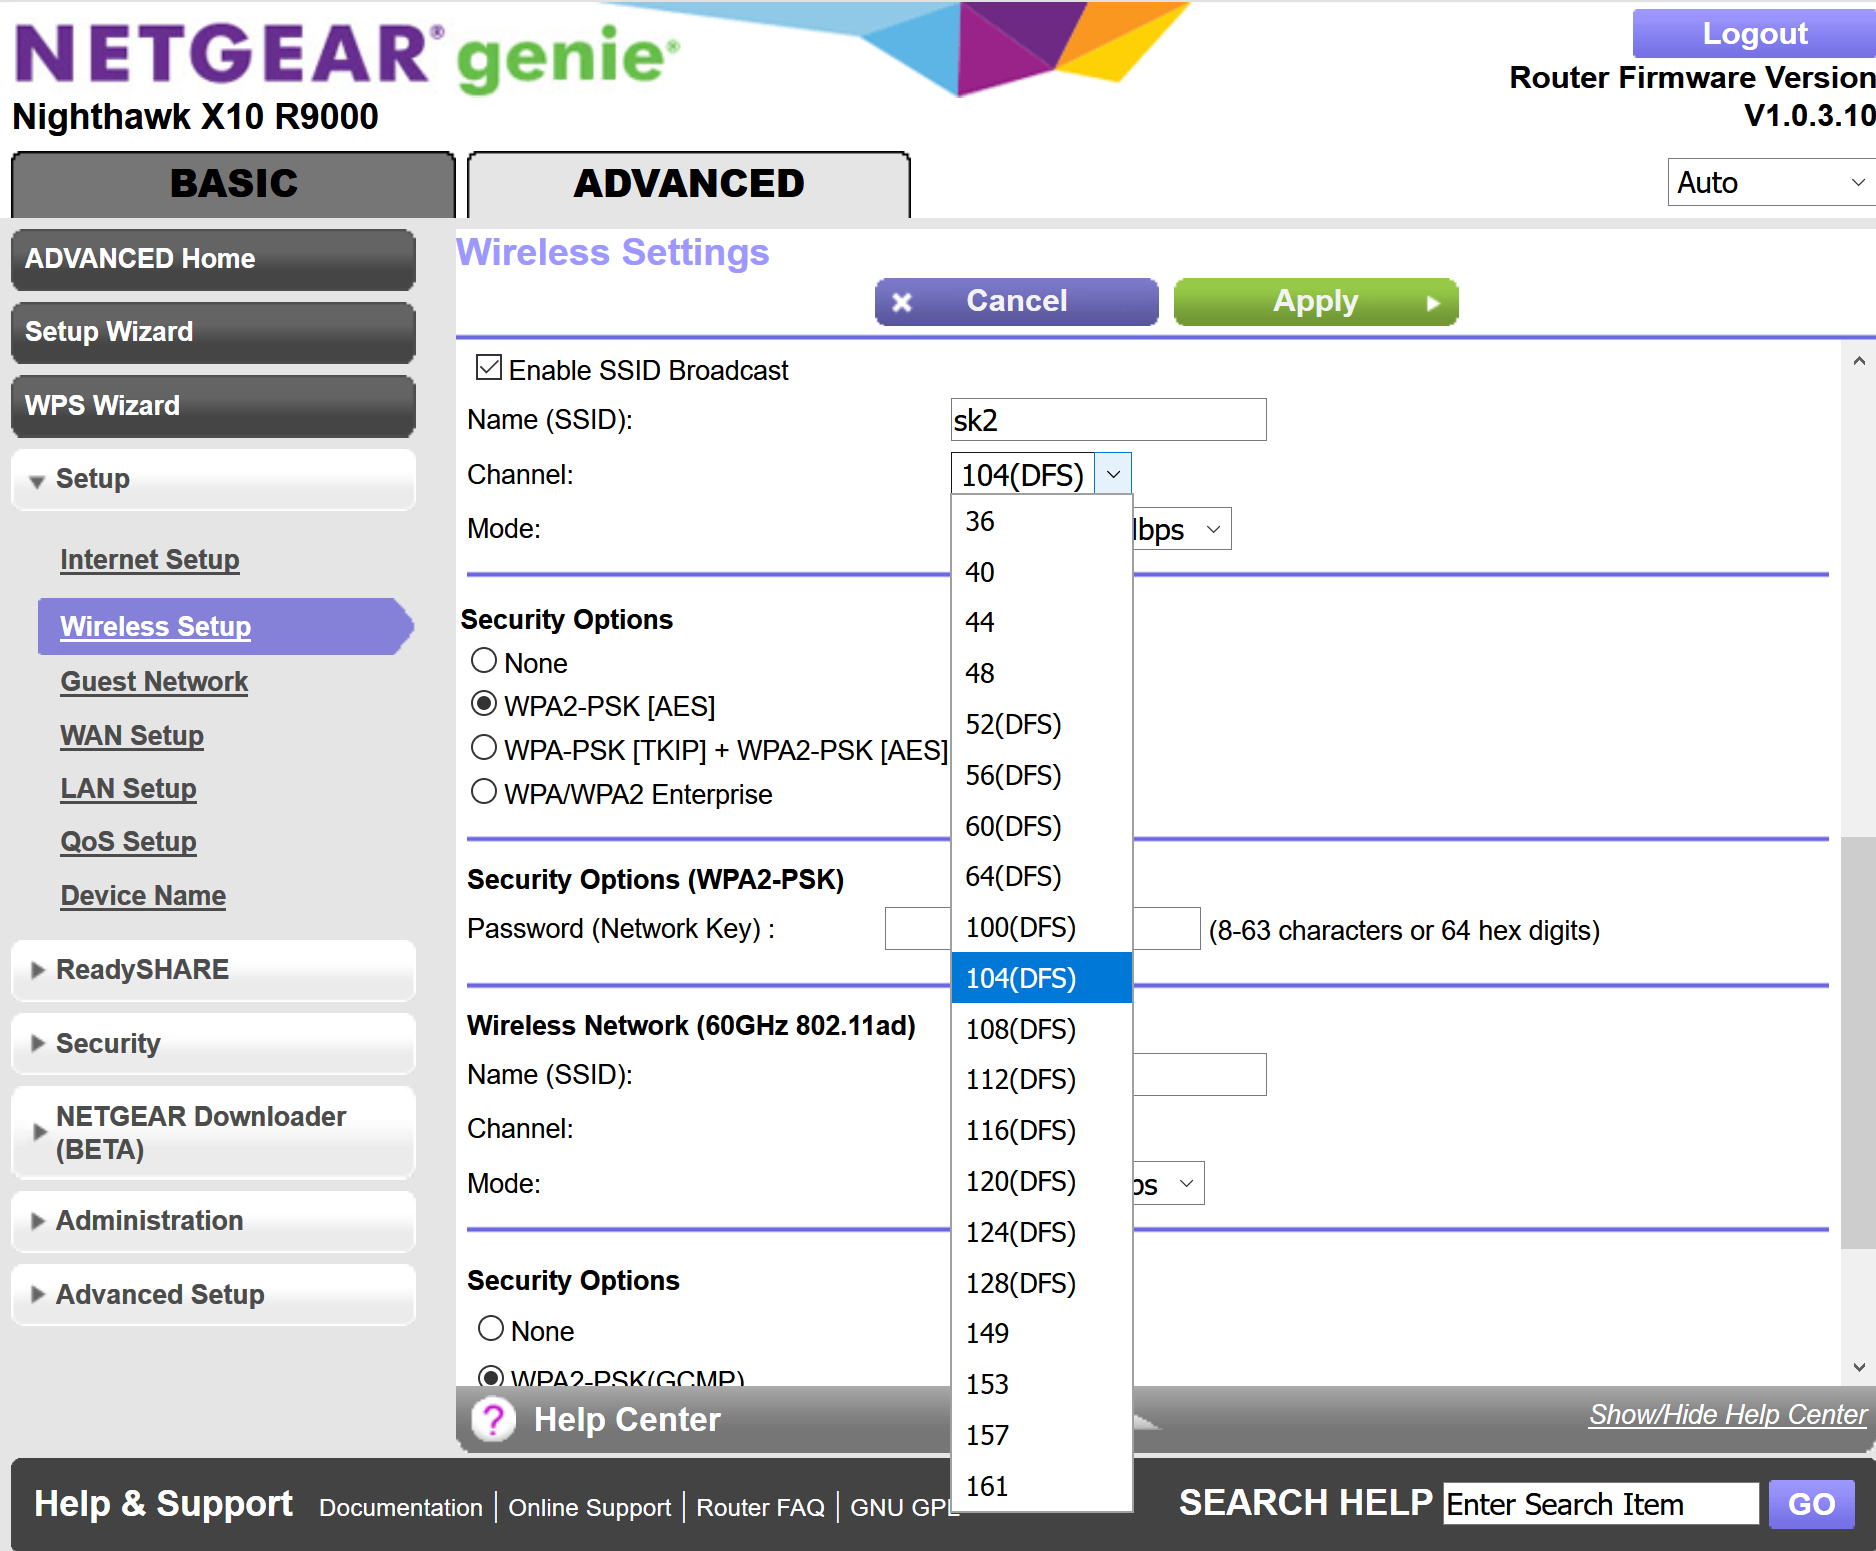Select WPA2-PSK(GCMP) radio button

tap(491, 1376)
